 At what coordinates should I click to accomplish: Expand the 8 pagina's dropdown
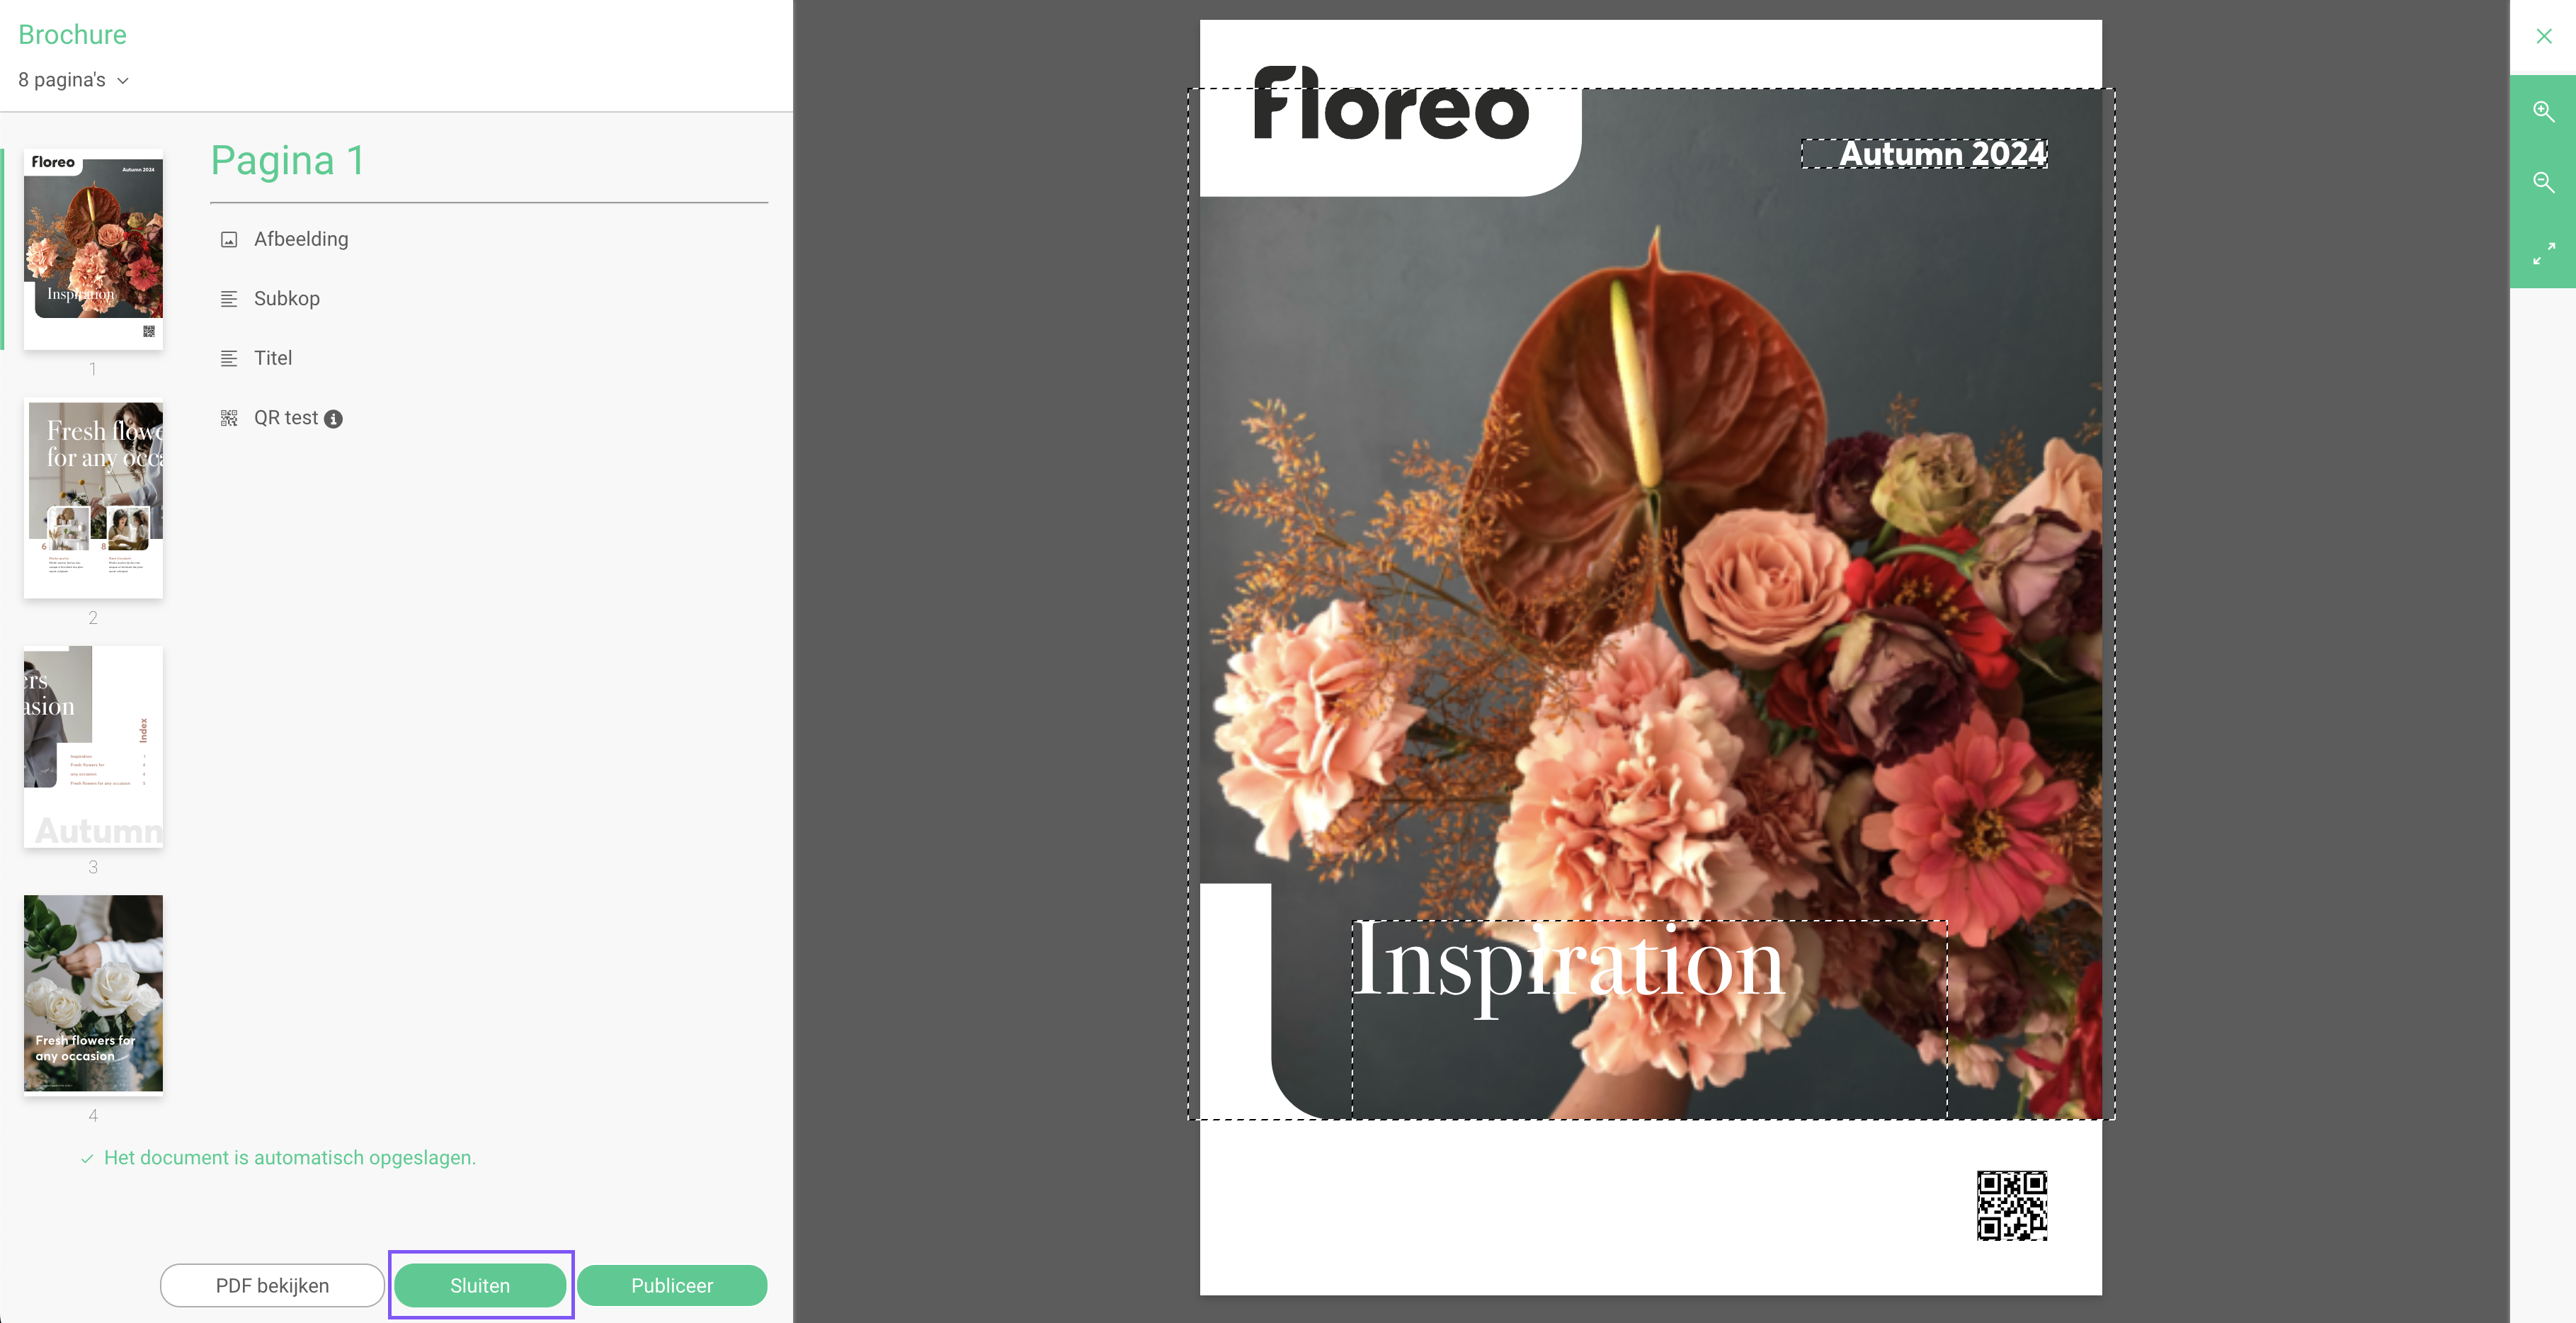74,80
